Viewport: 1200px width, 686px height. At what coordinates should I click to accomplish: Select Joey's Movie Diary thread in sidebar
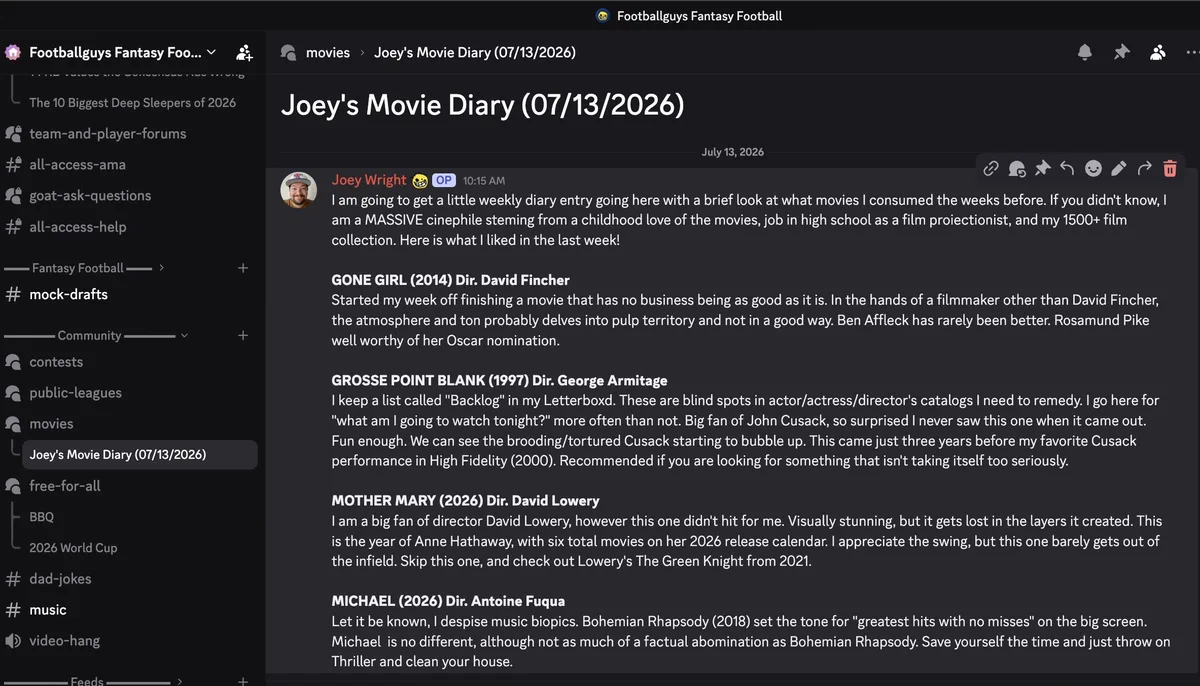coord(140,454)
